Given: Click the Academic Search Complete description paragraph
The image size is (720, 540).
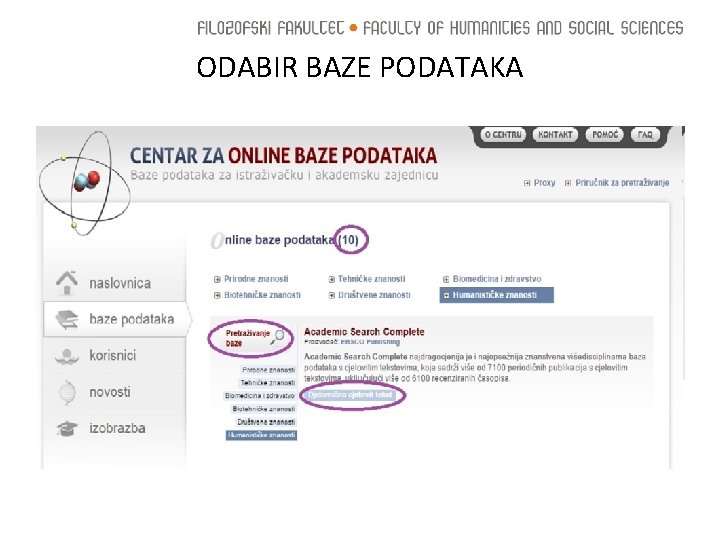Looking at the screenshot, I should pyautogui.click(x=475, y=367).
